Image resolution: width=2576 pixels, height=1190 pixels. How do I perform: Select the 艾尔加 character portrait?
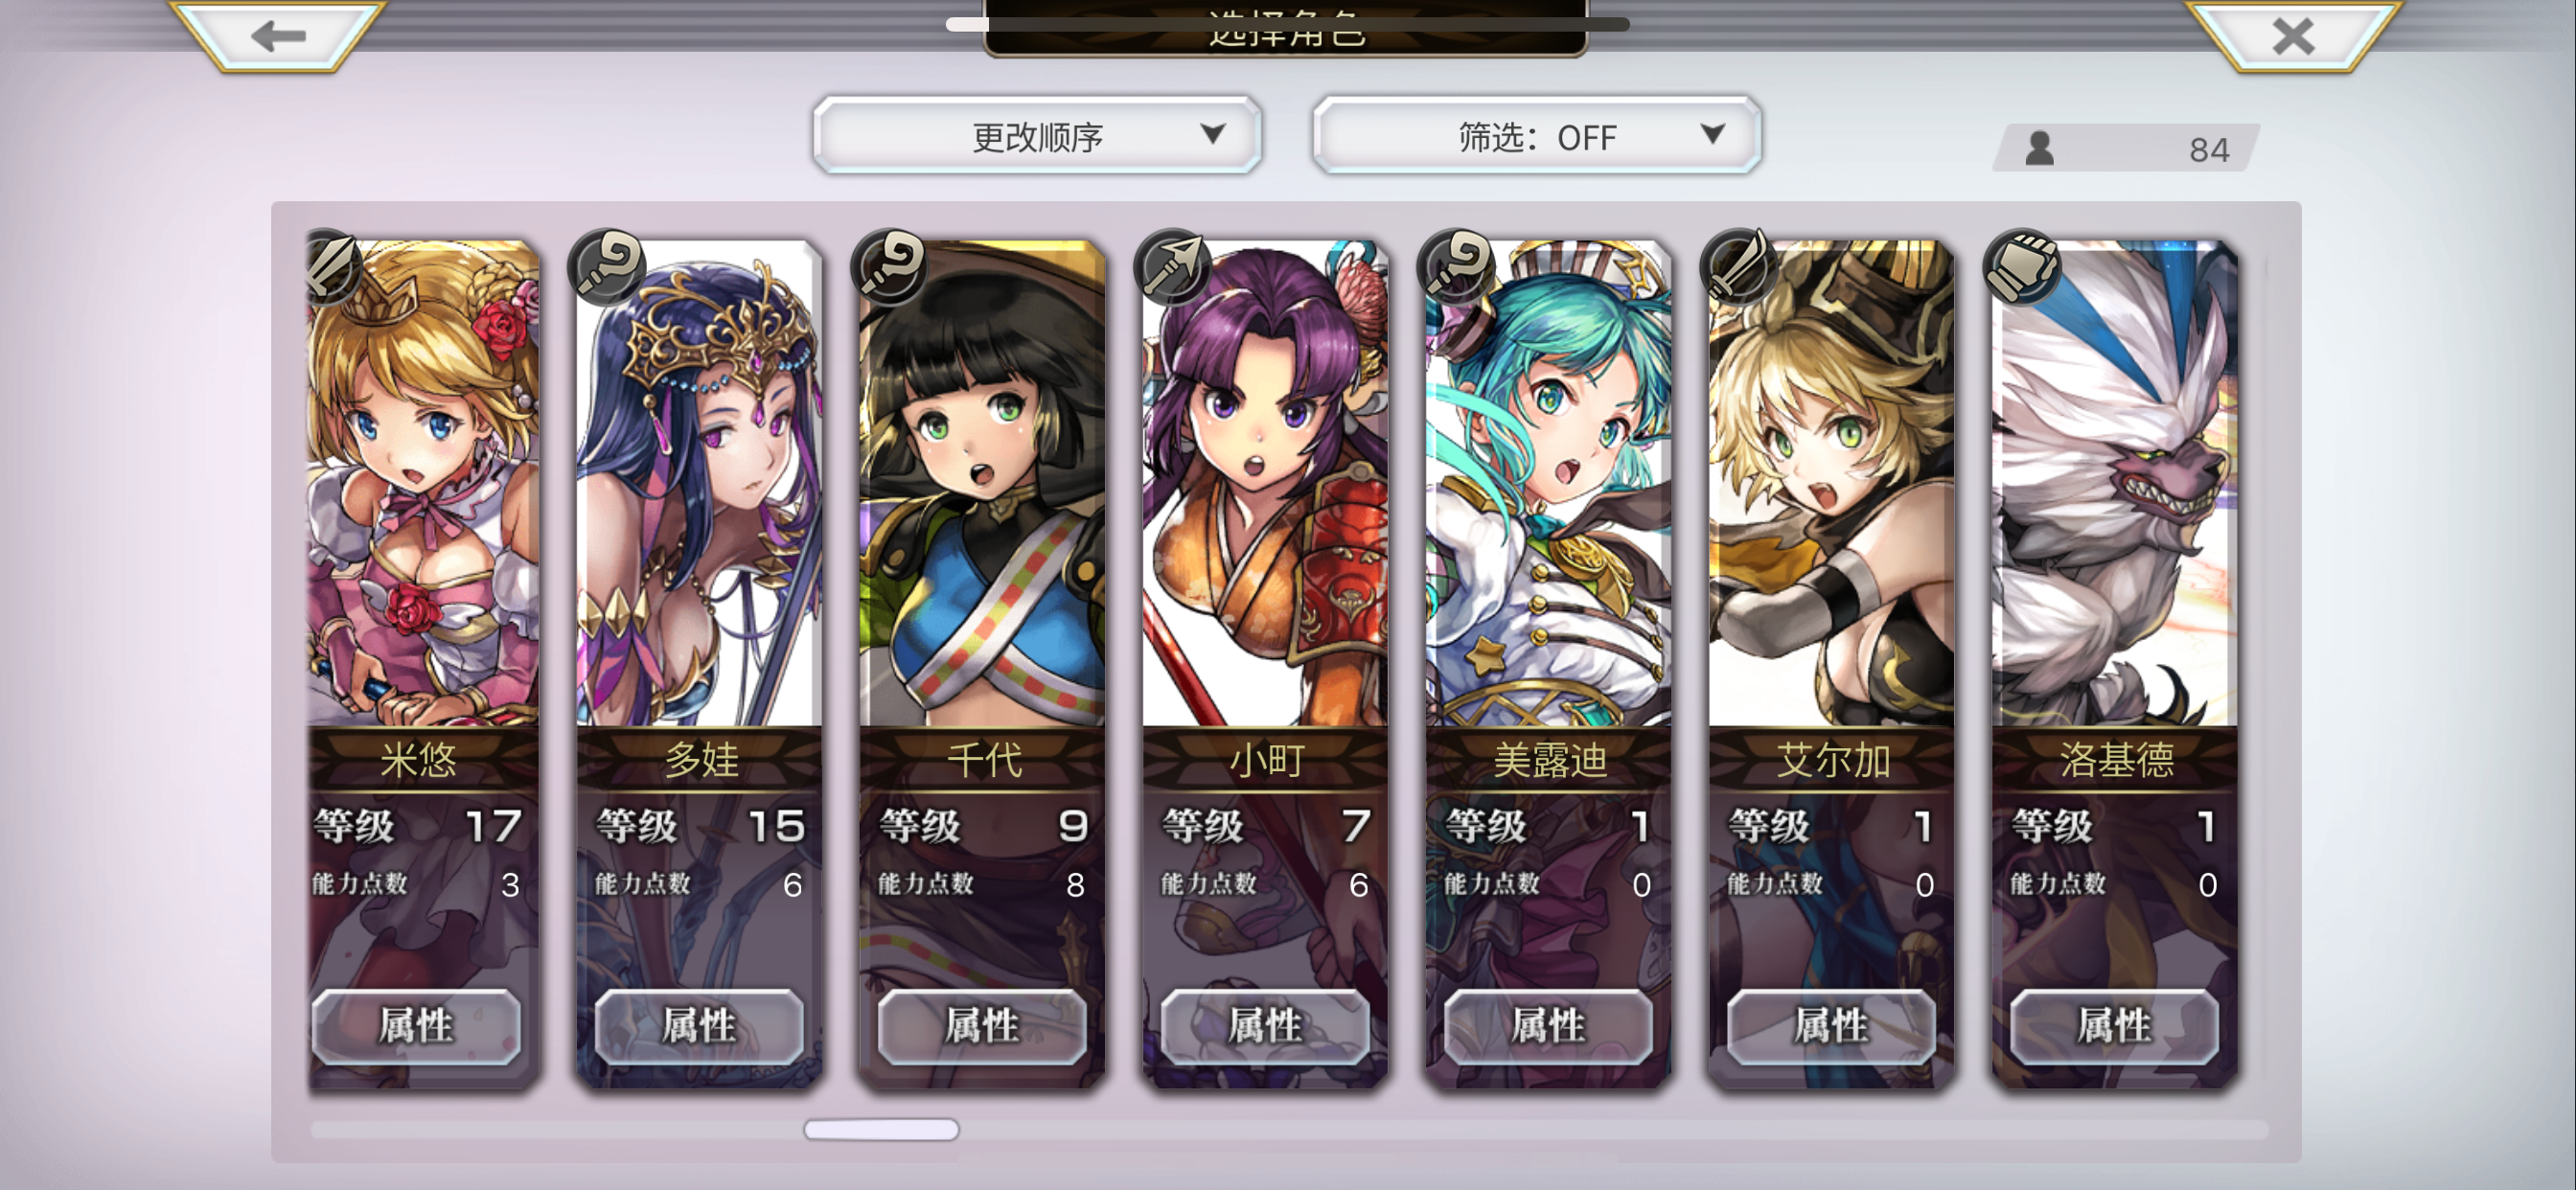click(1831, 483)
